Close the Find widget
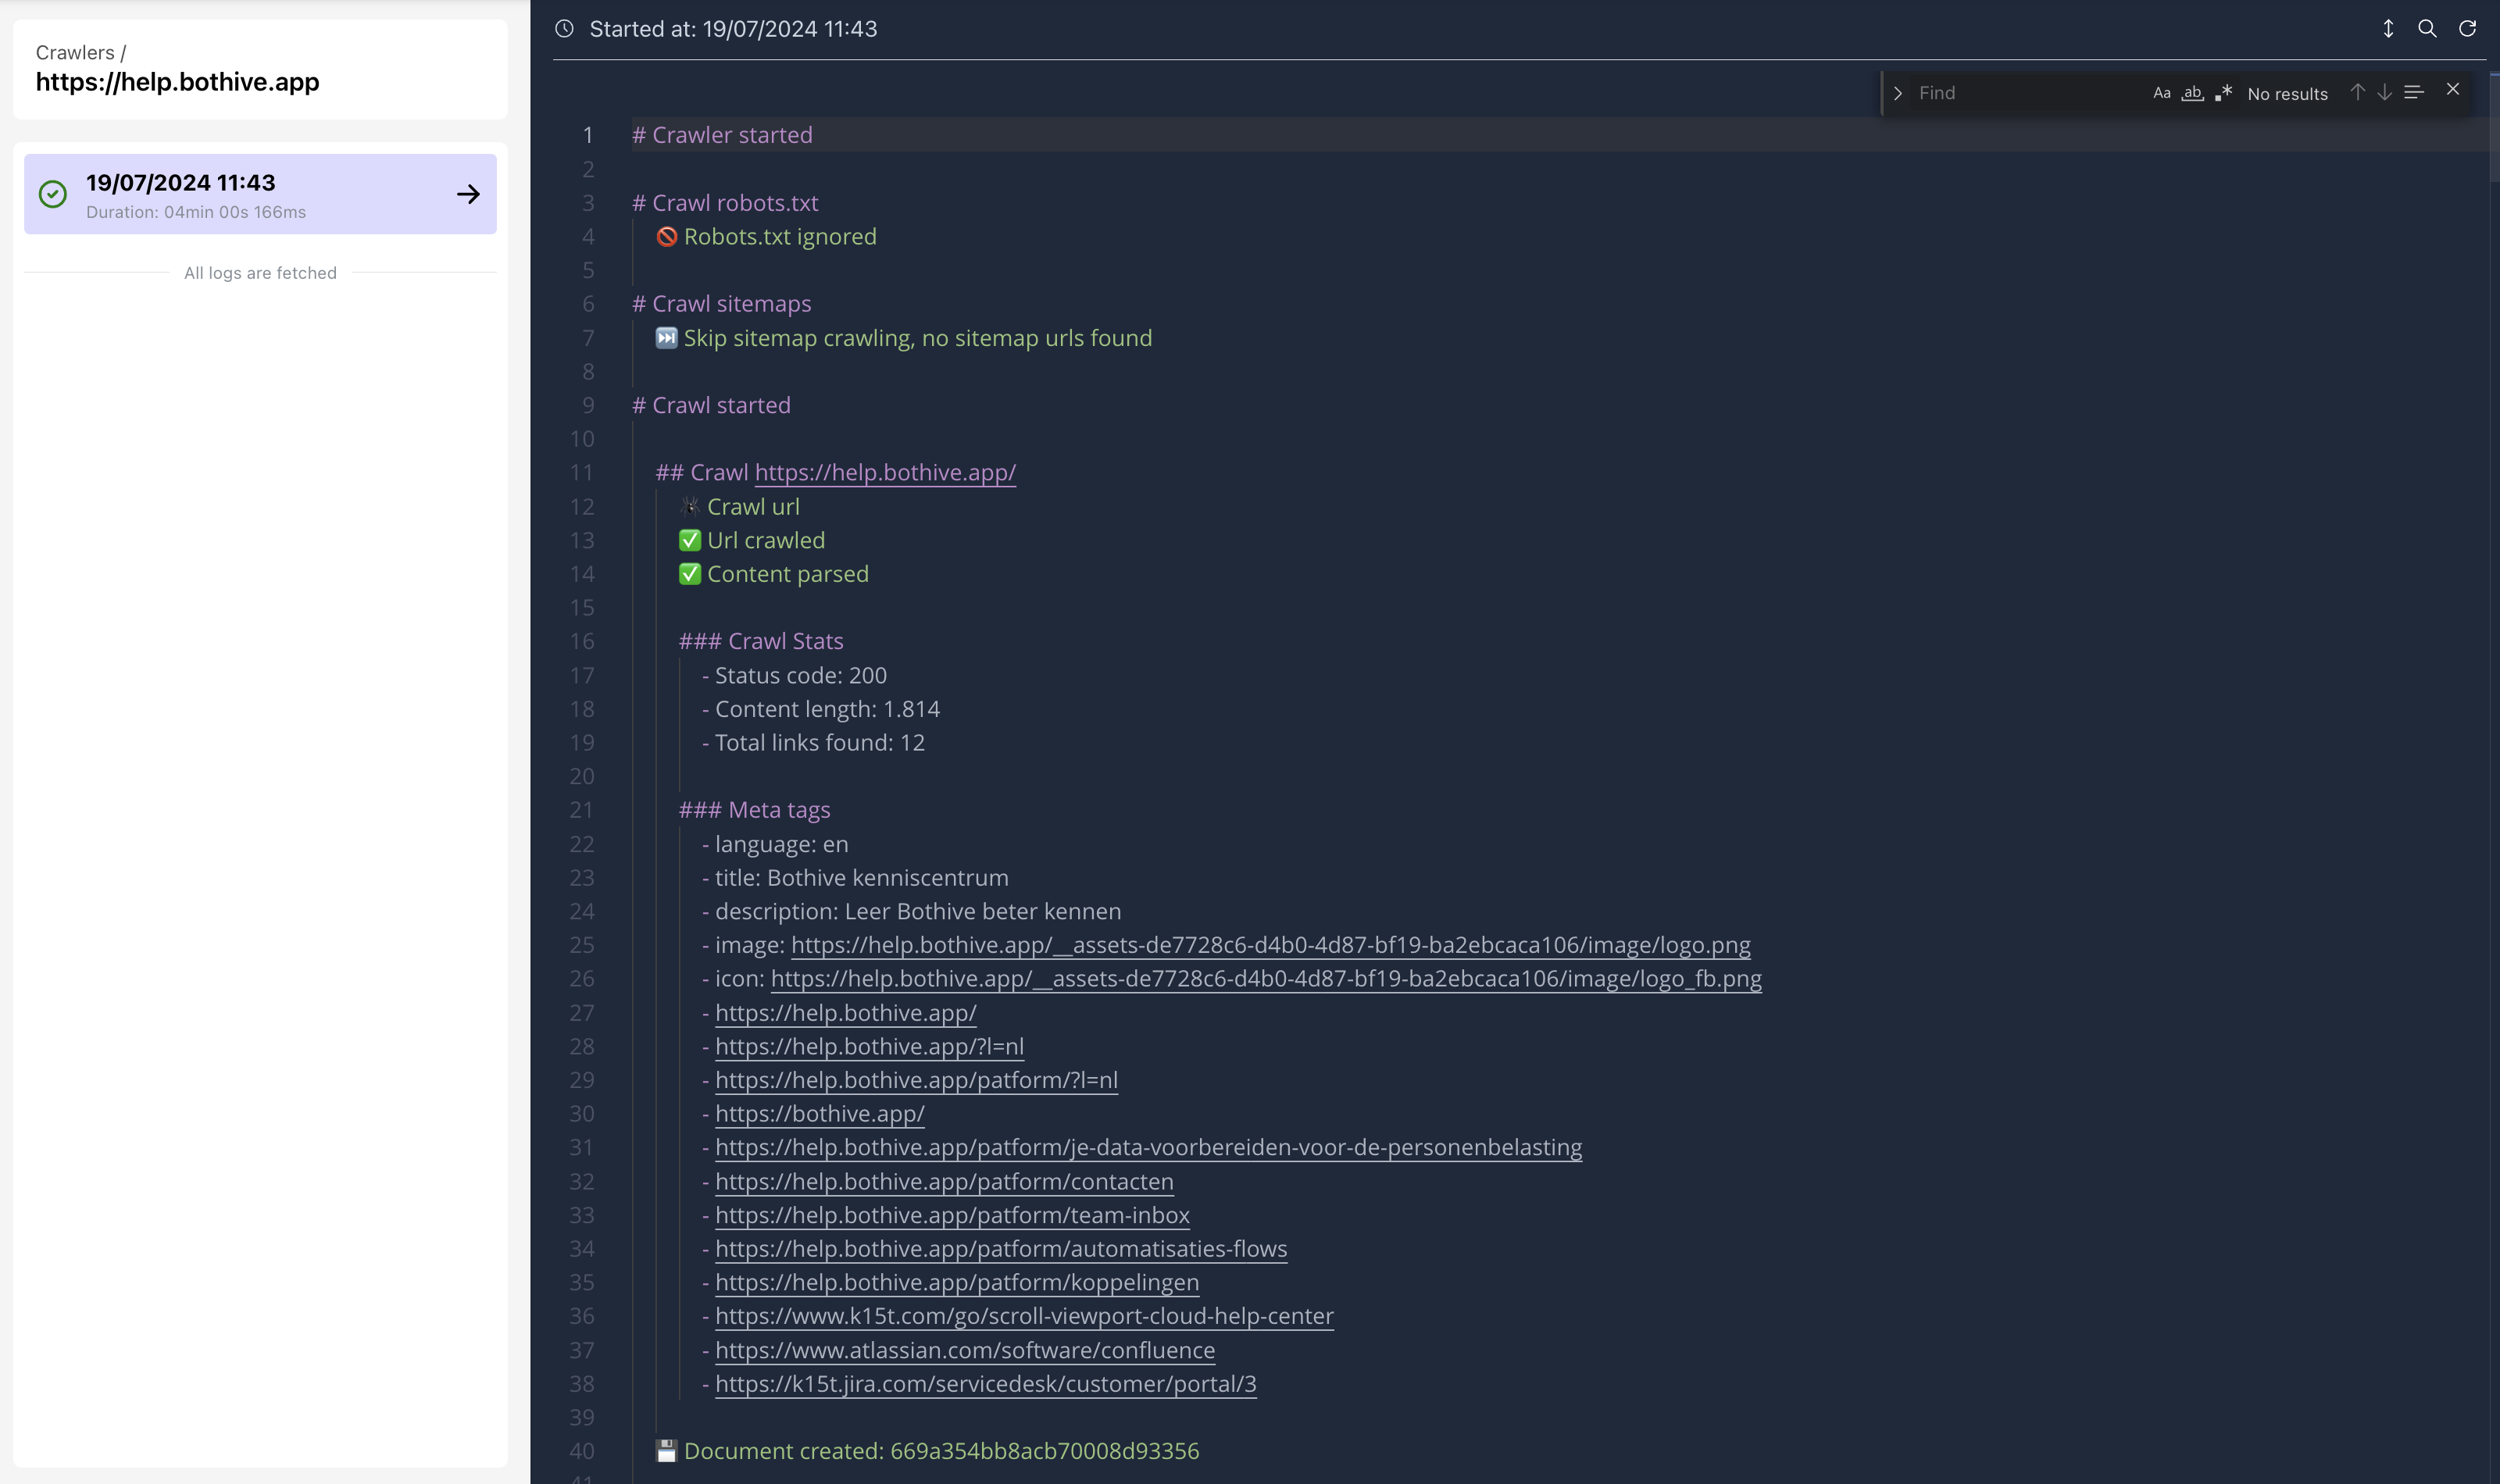This screenshot has height=1484, width=2500. click(2452, 89)
